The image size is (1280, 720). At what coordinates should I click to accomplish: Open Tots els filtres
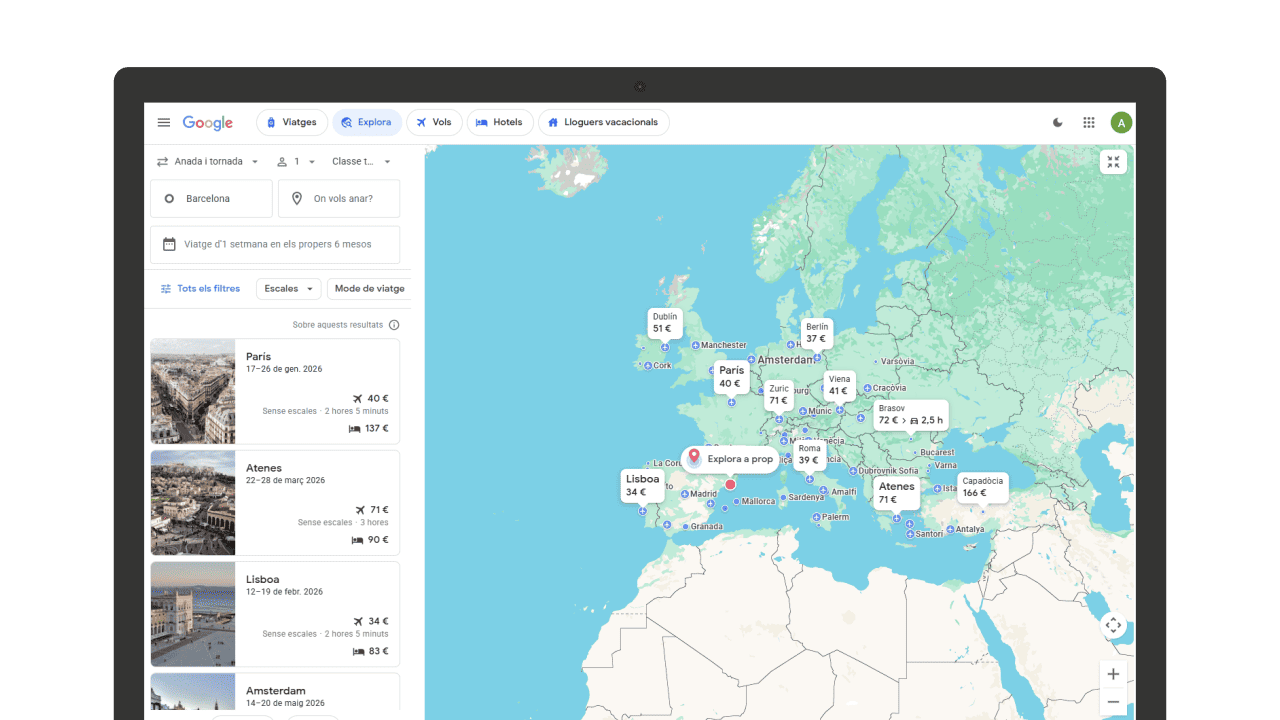(200, 289)
